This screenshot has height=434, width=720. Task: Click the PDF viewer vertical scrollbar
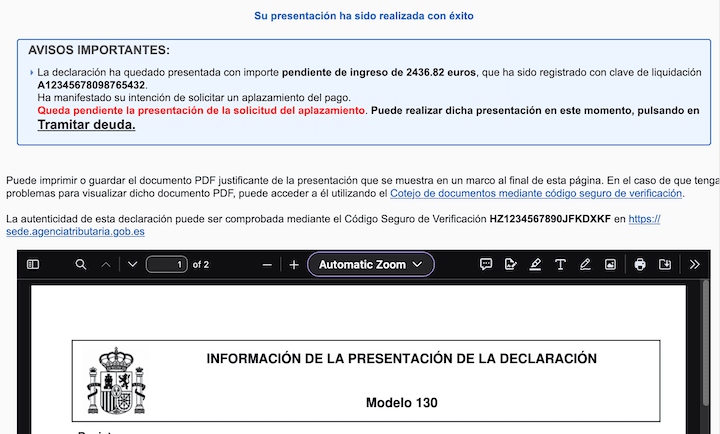[x=706, y=342]
